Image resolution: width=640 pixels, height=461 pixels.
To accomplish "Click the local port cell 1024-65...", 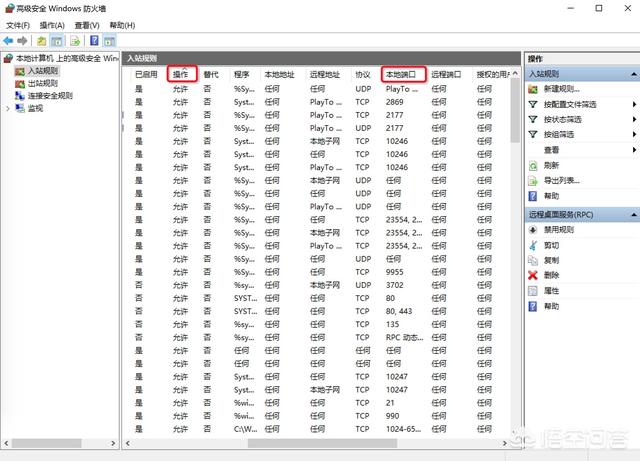I will pos(403,429).
